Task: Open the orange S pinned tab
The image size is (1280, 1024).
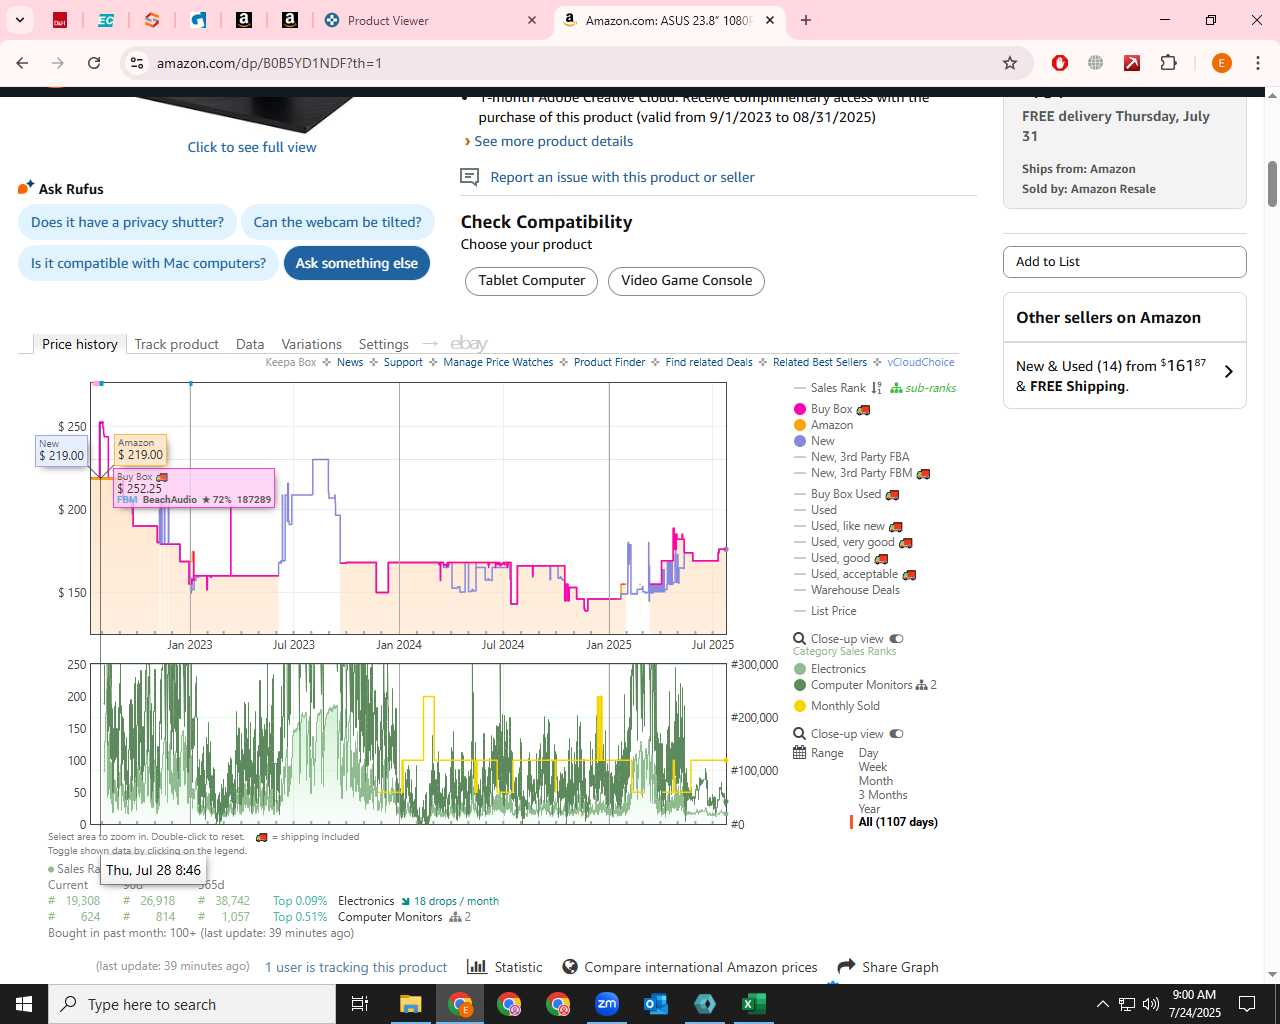Action: click(x=151, y=20)
